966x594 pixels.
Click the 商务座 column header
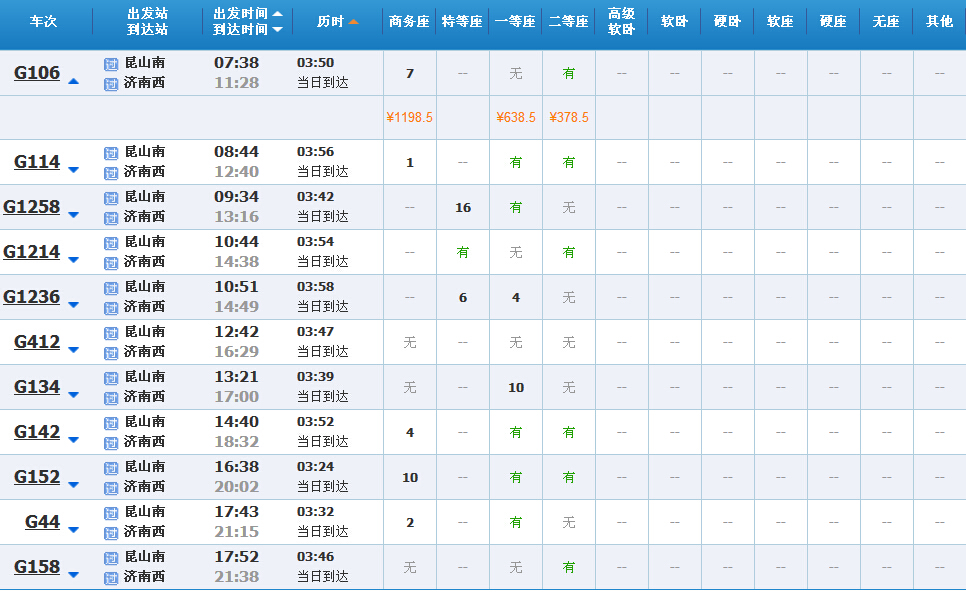pos(409,22)
